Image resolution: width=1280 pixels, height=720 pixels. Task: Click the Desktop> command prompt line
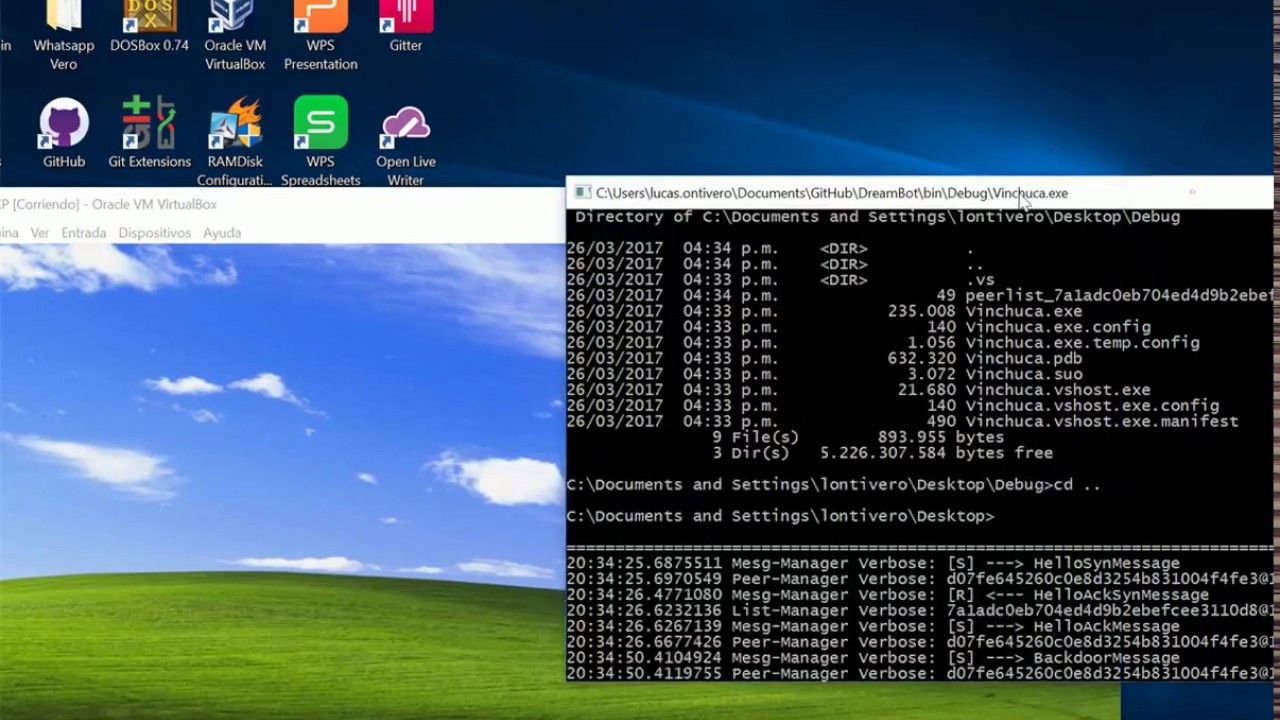[780, 516]
